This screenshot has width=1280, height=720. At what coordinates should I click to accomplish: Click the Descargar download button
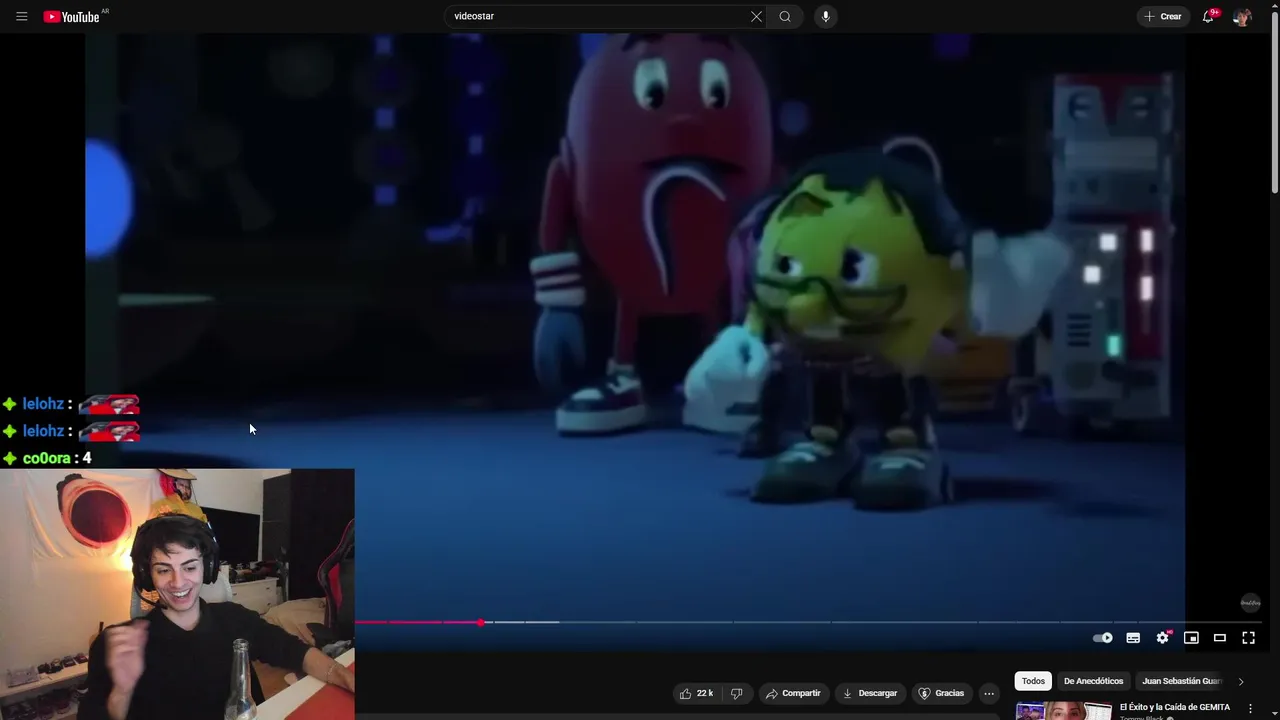coord(870,693)
